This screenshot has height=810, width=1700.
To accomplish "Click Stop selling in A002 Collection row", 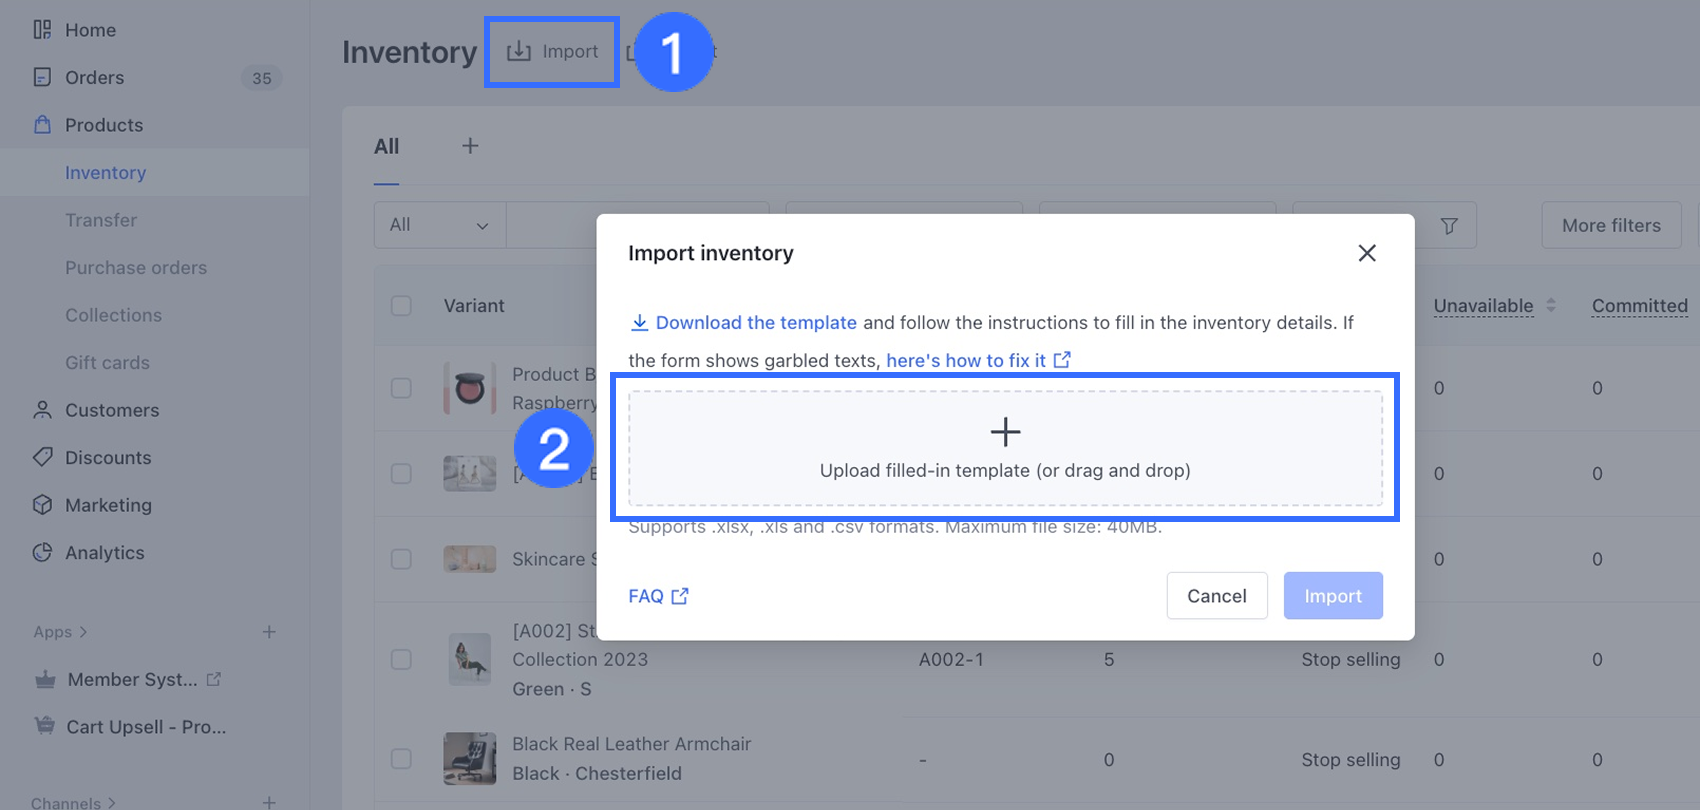I will 1350,659.
